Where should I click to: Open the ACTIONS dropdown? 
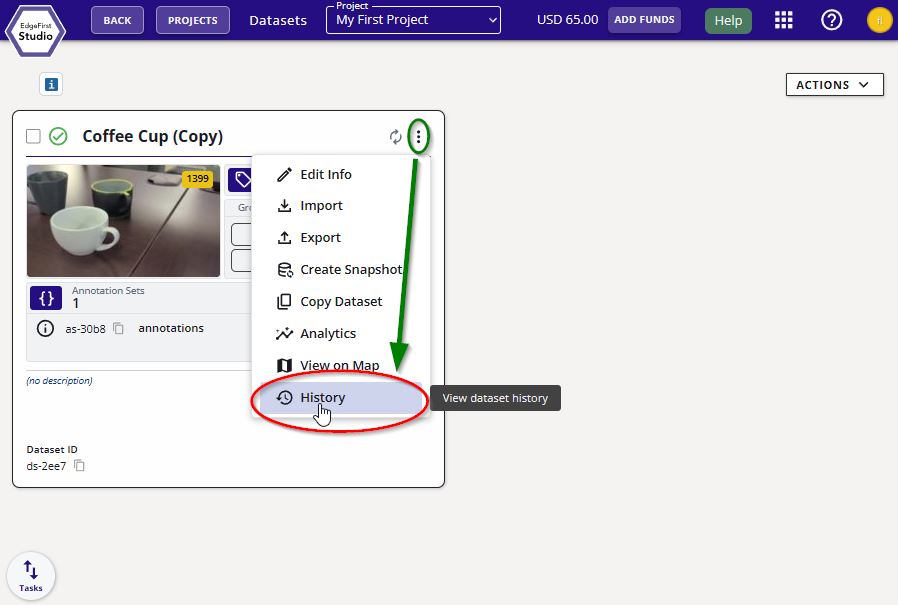pyautogui.click(x=834, y=85)
